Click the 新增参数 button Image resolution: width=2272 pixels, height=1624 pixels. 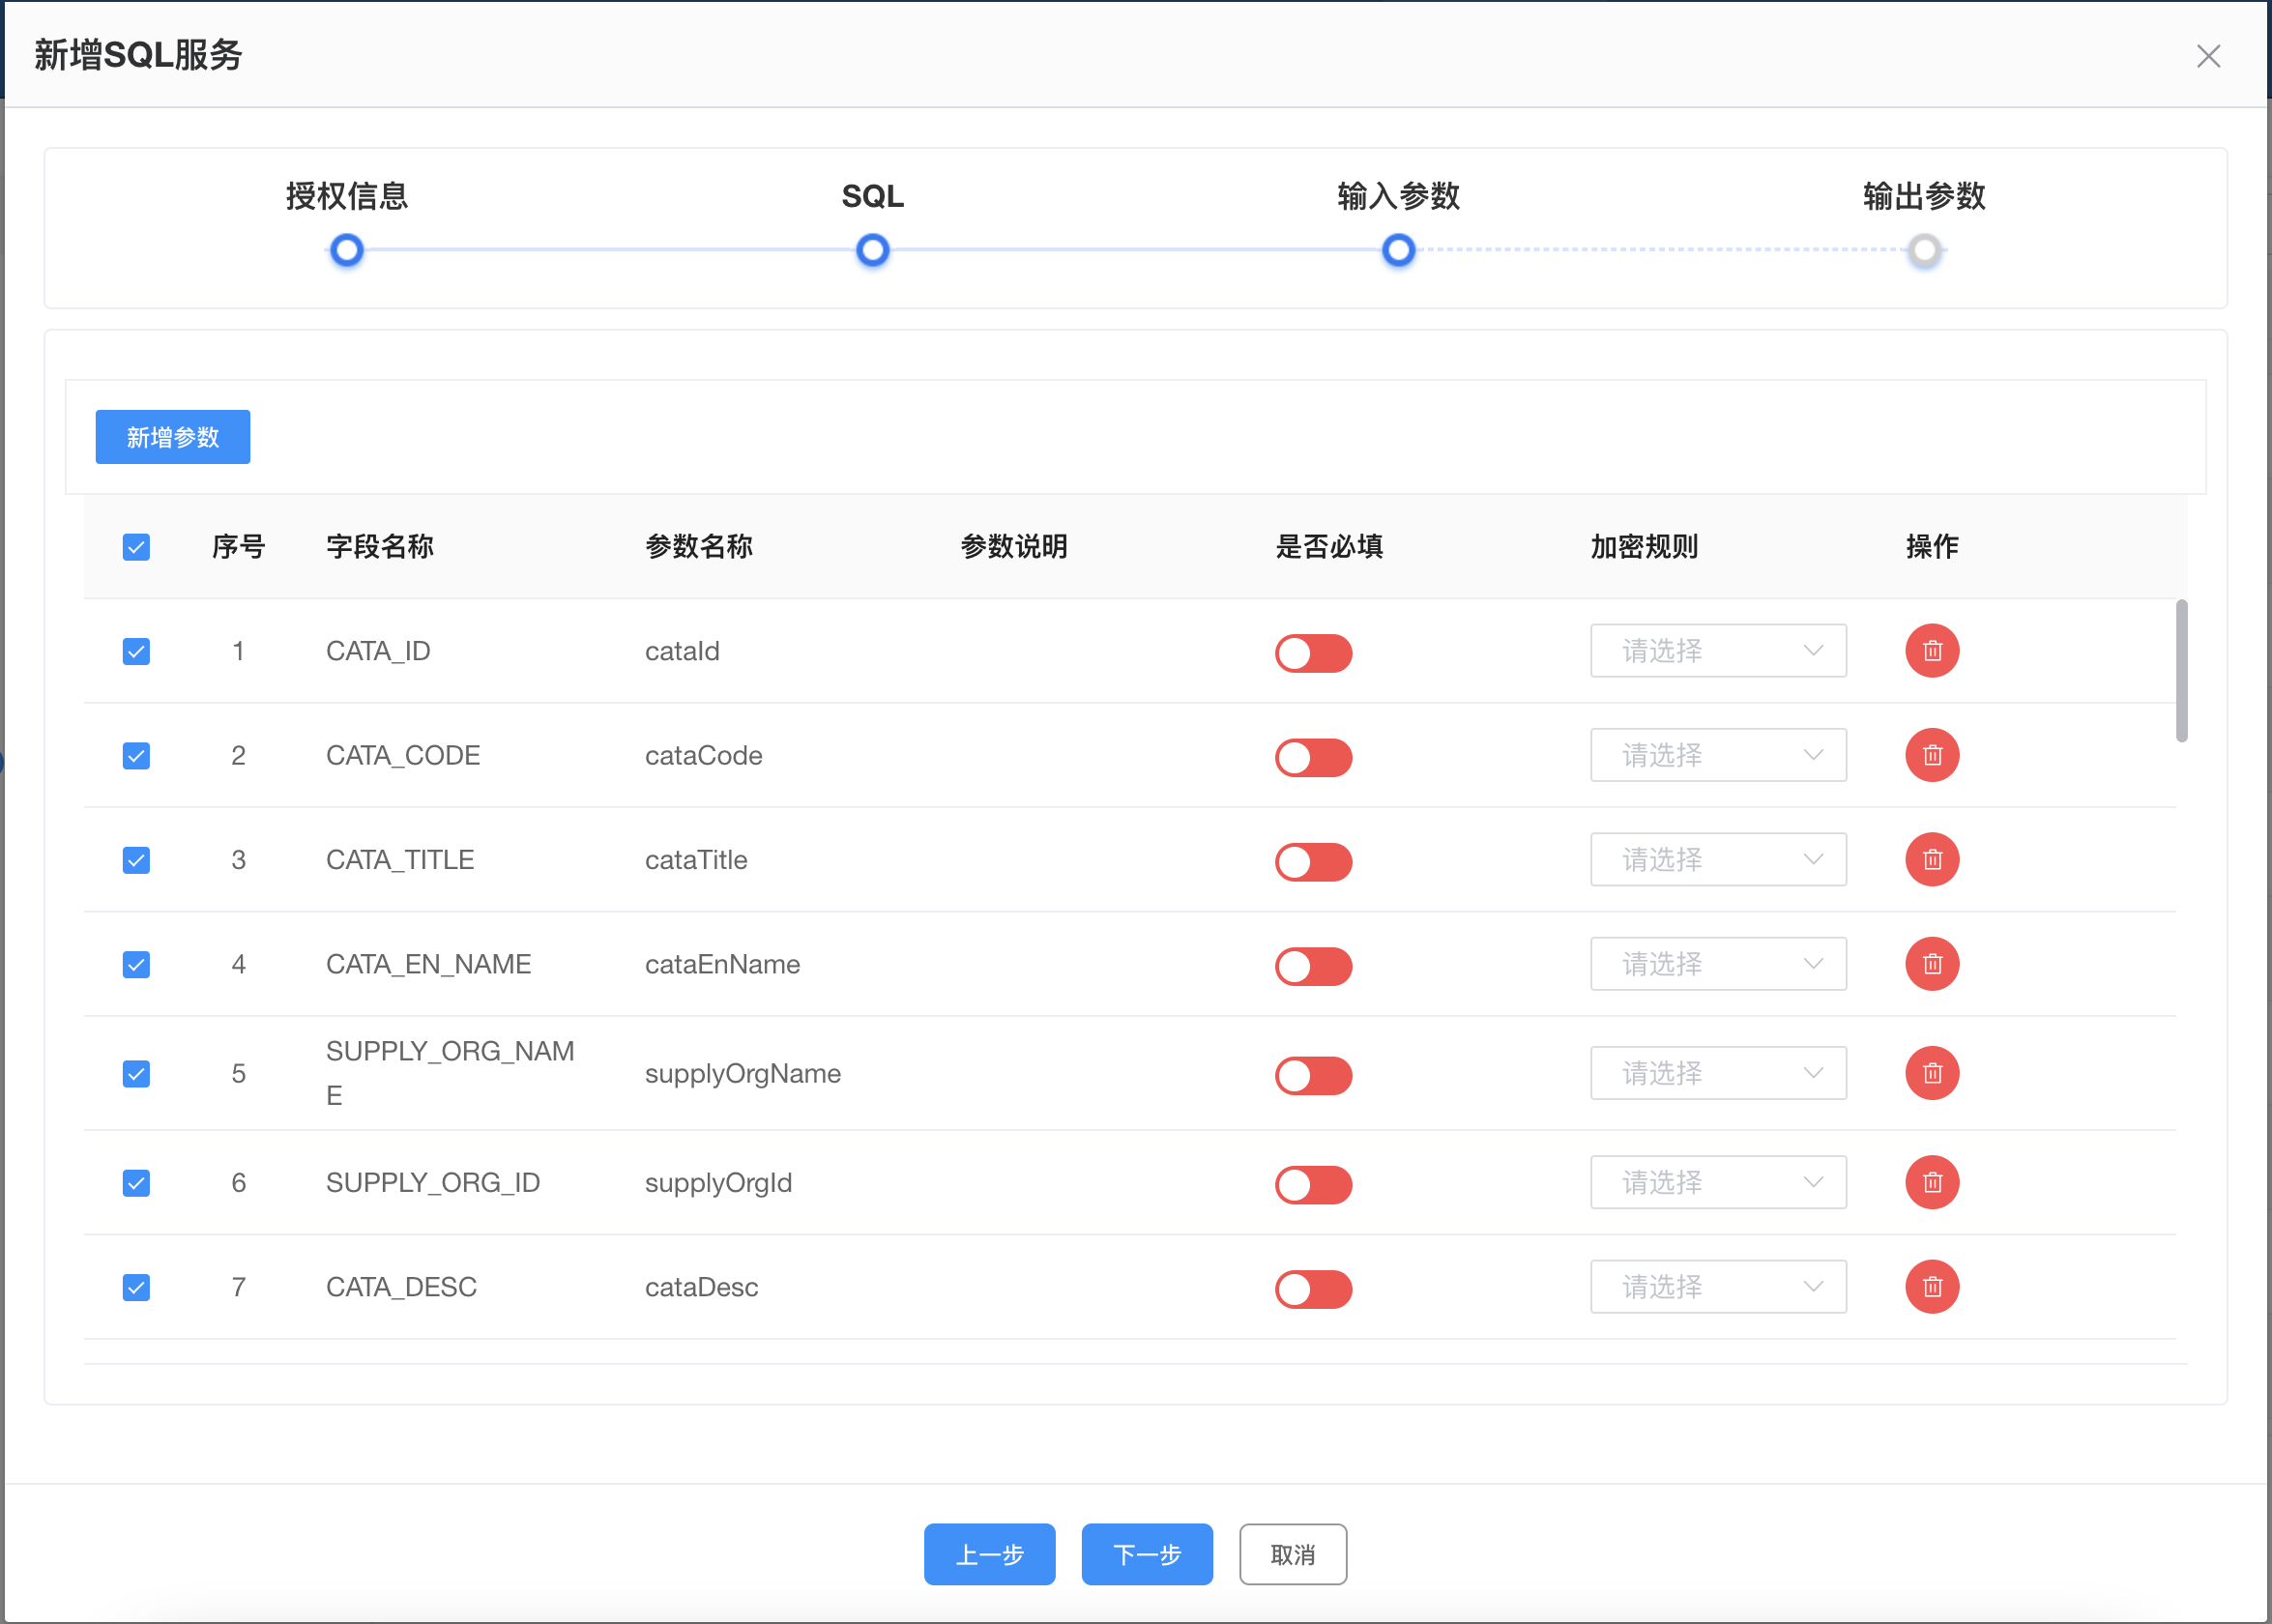[x=172, y=437]
